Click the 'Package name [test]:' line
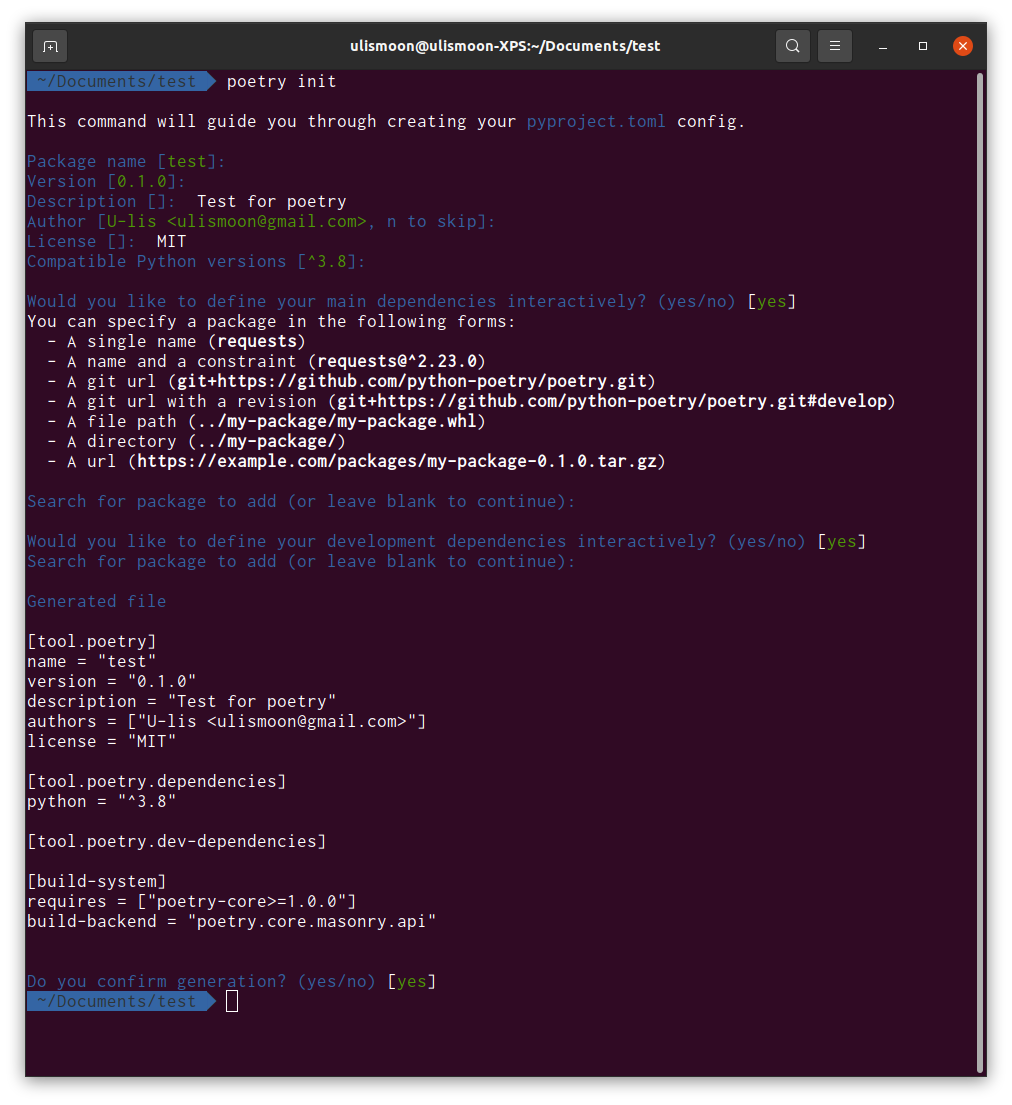The height and width of the screenshot is (1105, 1012). pyautogui.click(x=126, y=162)
